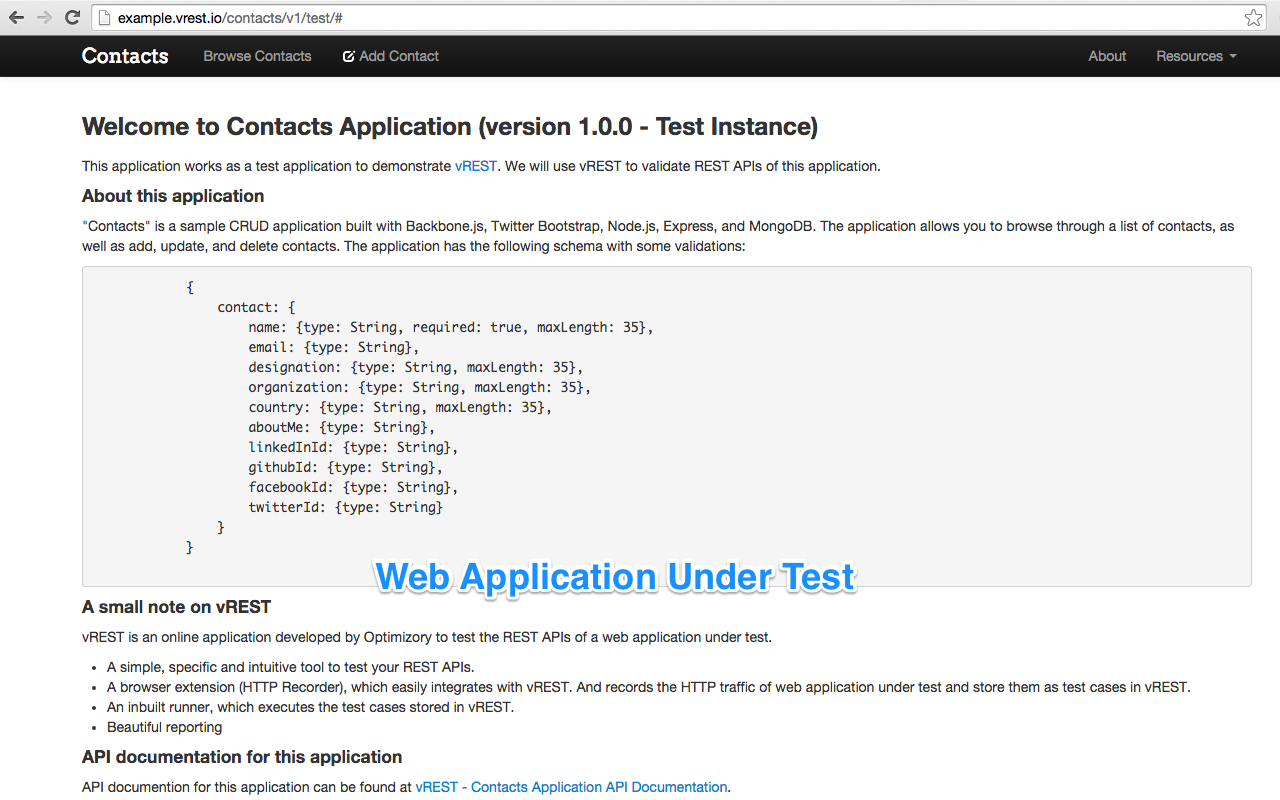
Task: Click the schema line starting with 'designation:'
Action: [x=416, y=367]
